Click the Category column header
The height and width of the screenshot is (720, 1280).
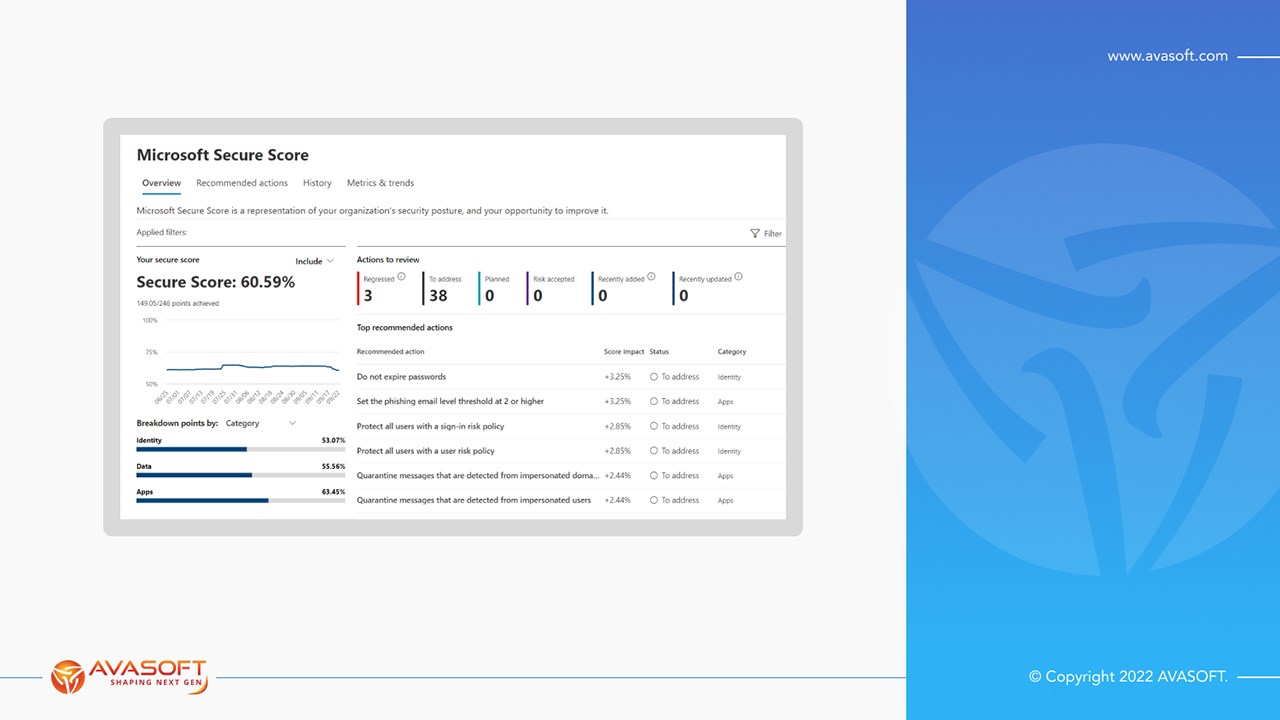click(x=732, y=352)
